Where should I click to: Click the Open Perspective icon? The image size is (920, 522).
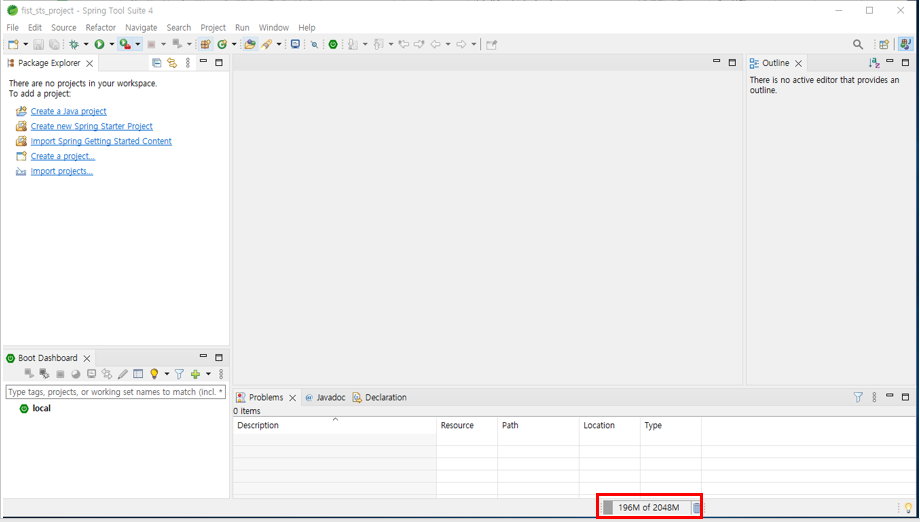tap(884, 44)
